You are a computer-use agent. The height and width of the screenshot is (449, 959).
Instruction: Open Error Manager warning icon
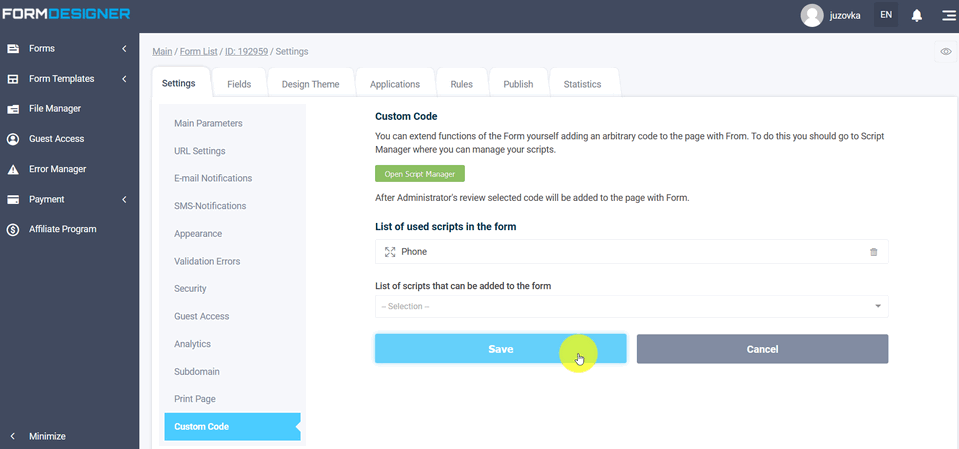pyautogui.click(x=14, y=169)
